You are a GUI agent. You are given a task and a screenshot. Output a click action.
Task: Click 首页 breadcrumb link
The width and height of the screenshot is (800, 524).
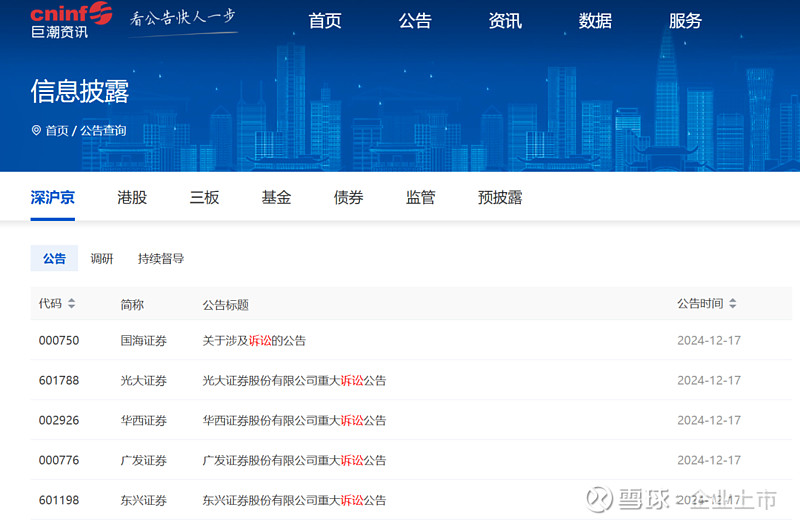(x=57, y=131)
